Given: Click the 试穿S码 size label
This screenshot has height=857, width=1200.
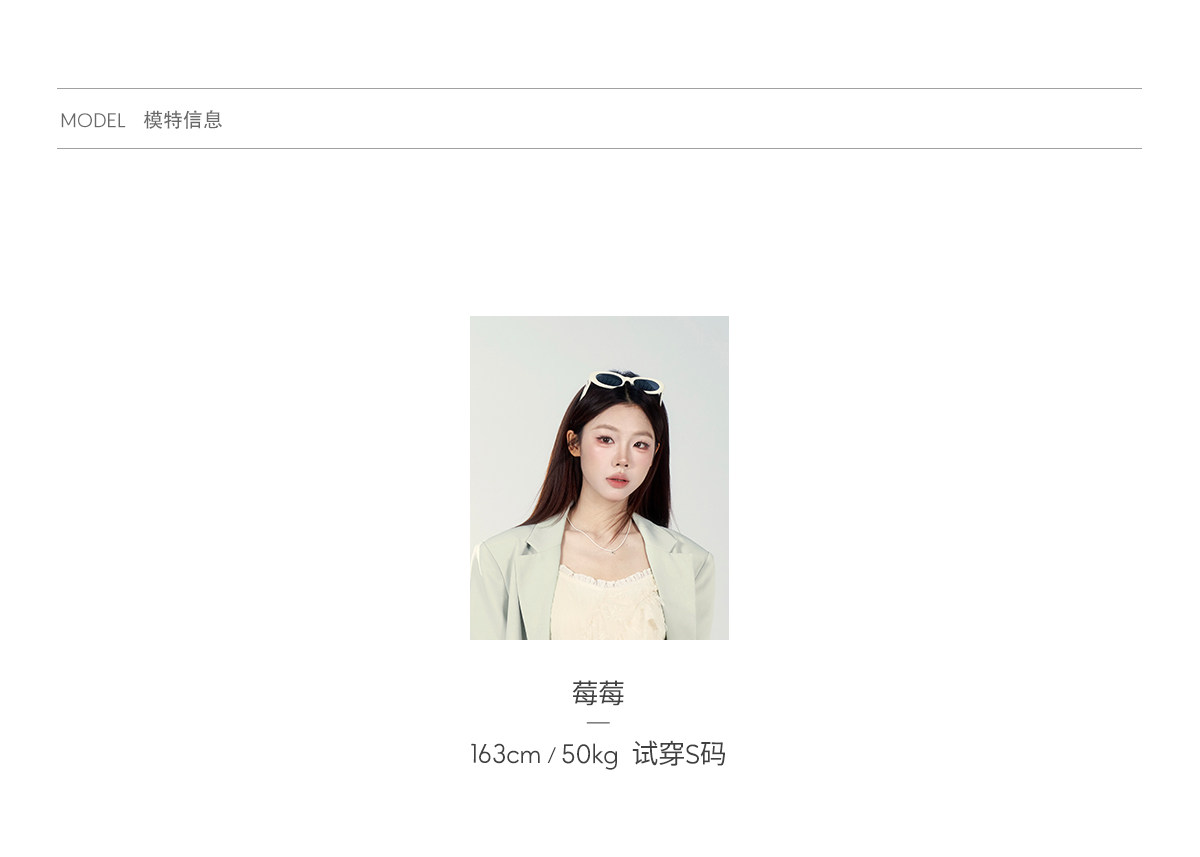Looking at the screenshot, I should click(679, 754).
